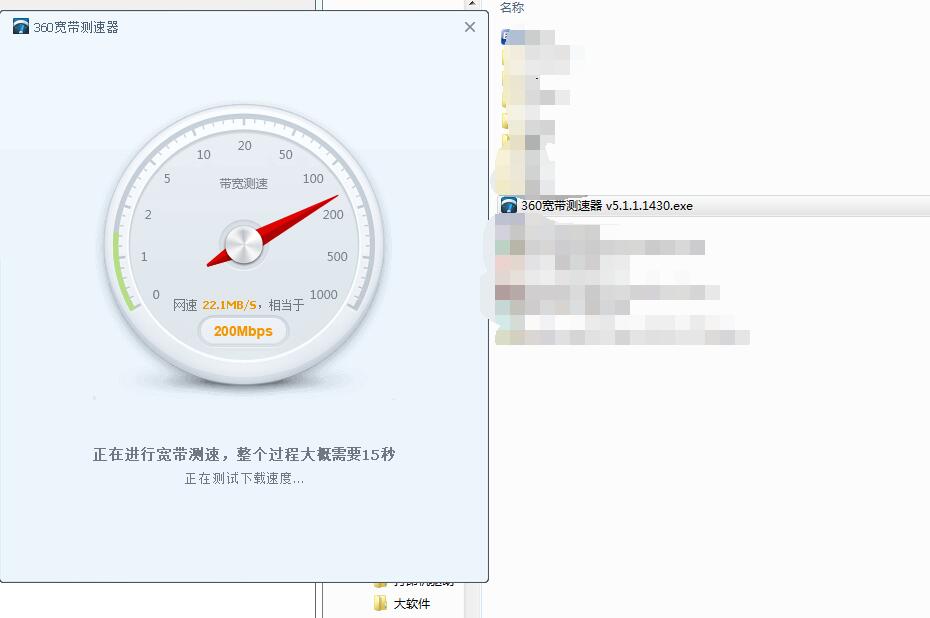The height and width of the screenshot is (618, 930).
Task: Click the 带宽测速 label on the gauge
Action: pyautogui.click(x=243, y=184)
